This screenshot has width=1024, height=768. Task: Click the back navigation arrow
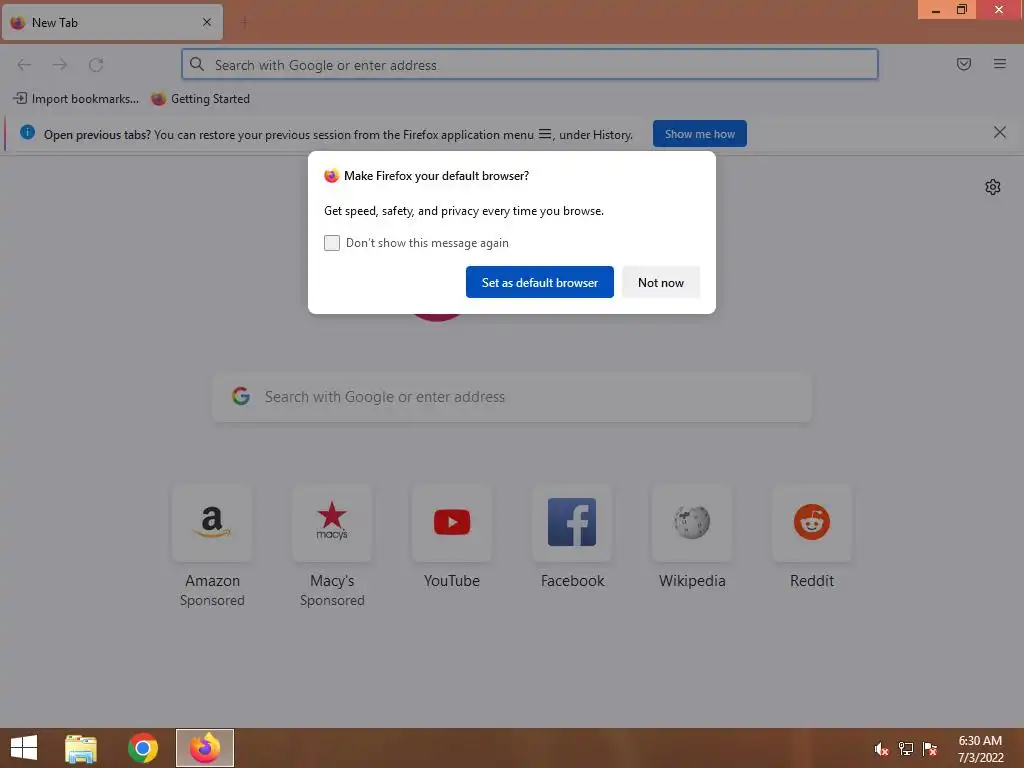pyautogui.click(x=24, y=65)
